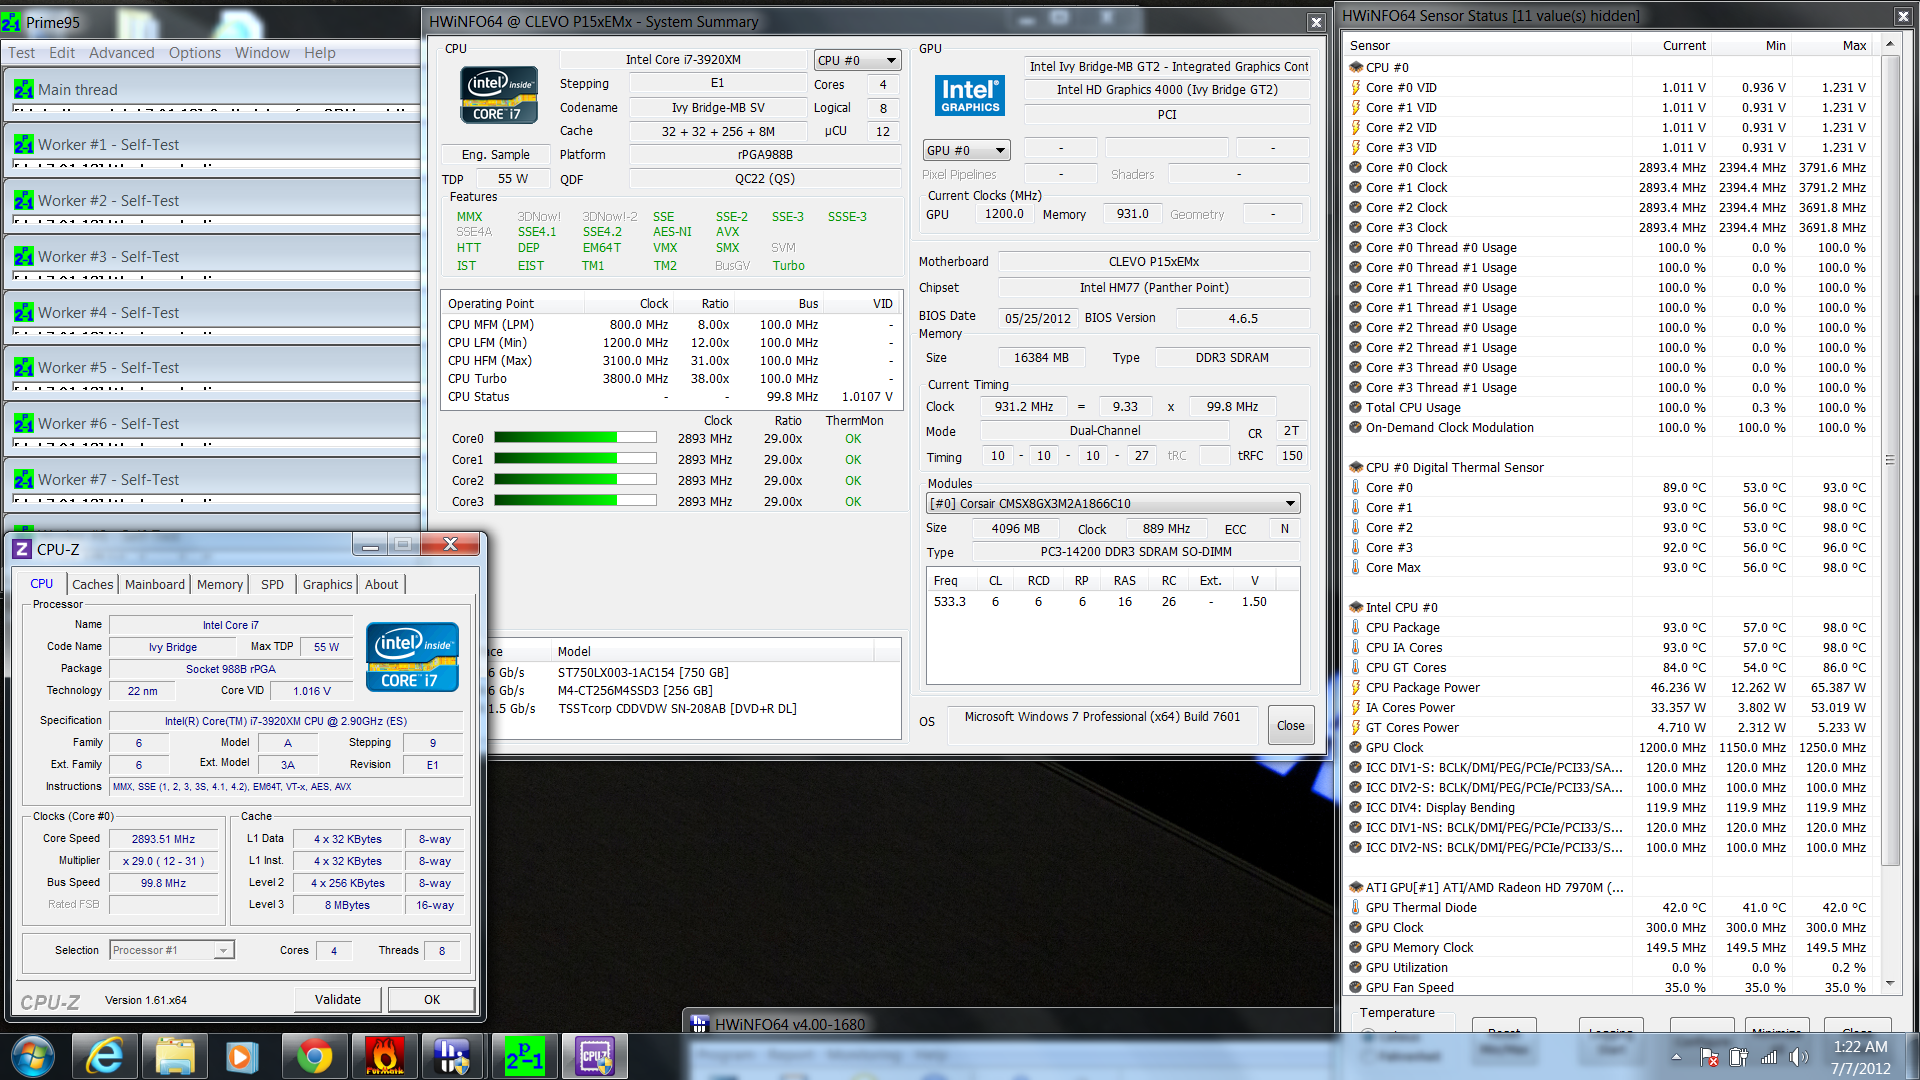
Task: Switch to the Caches tab in CPU-Z
Action: click(x=93, y=585)
